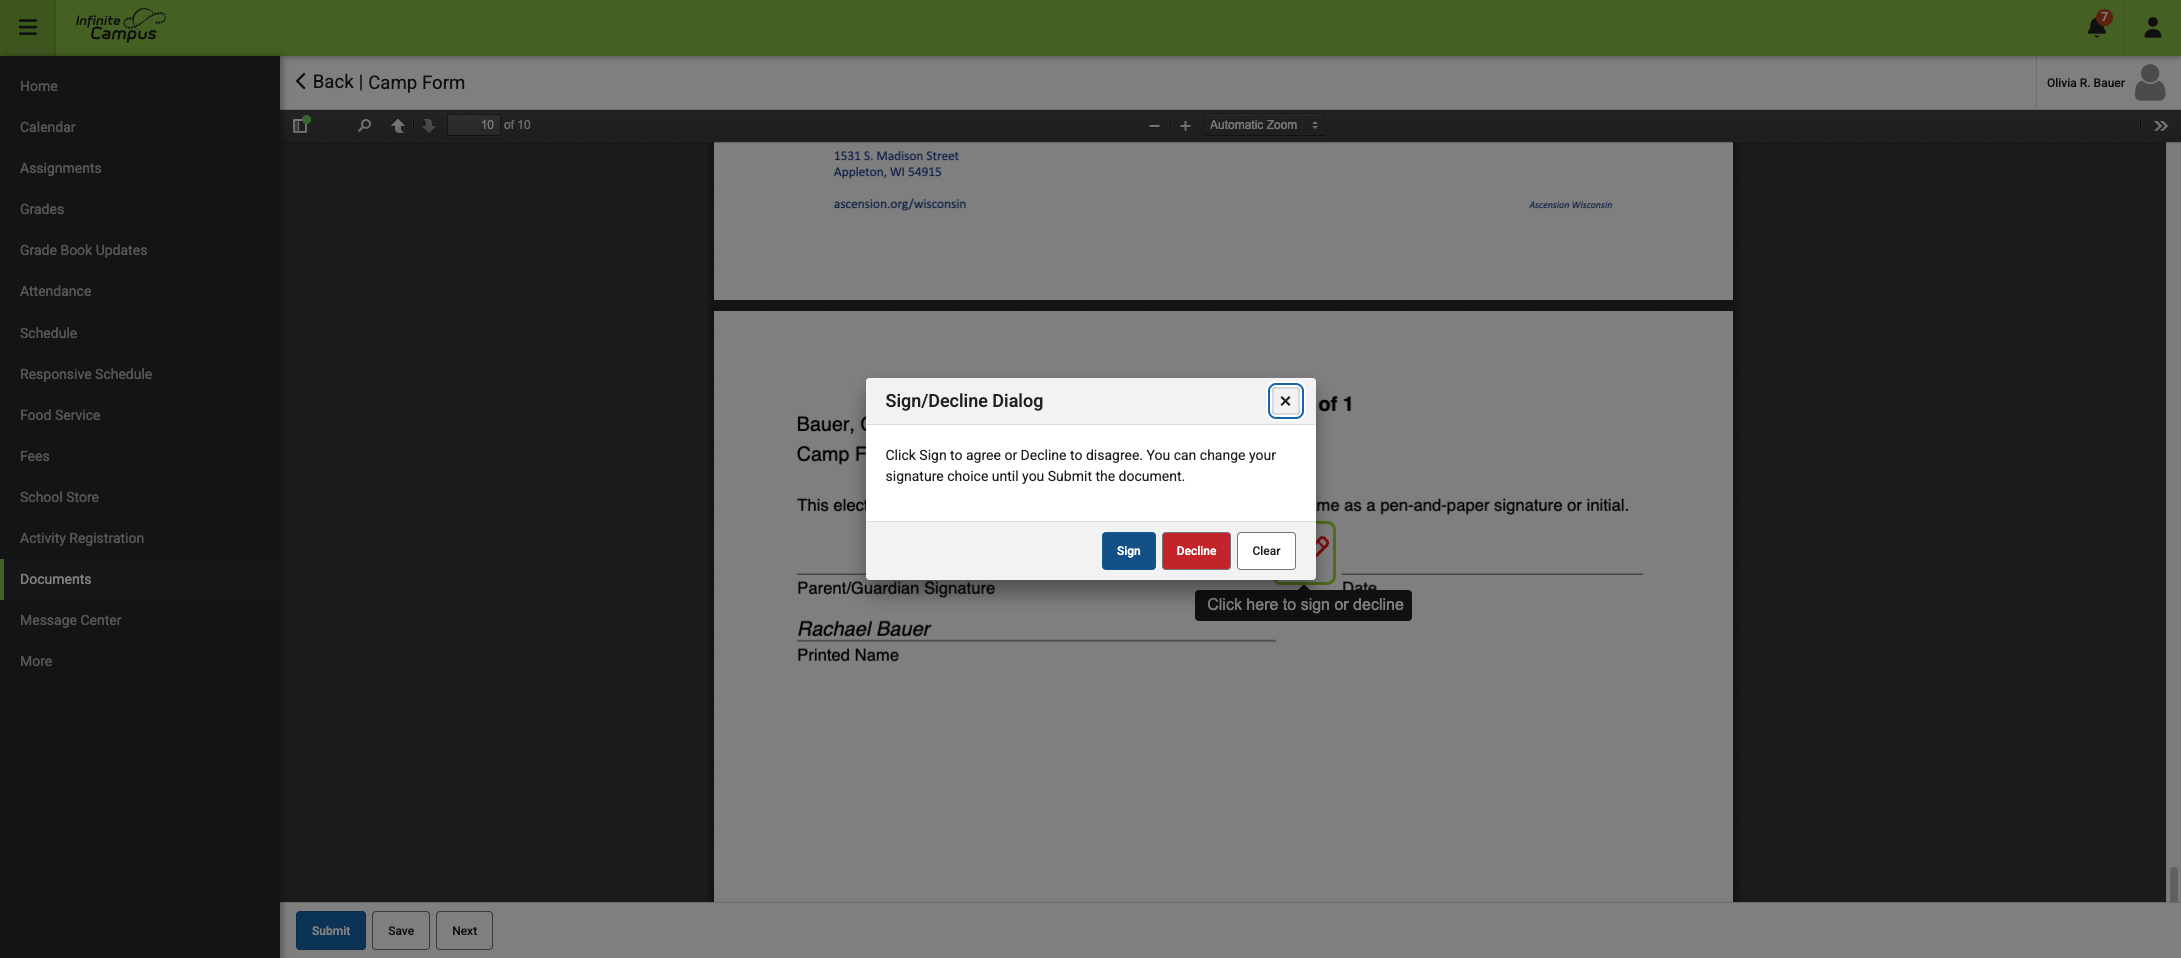This screenshot has width=2181, height=958.
Task: Click the Olivia R. Bauer name
Action: pos(2085,83)
